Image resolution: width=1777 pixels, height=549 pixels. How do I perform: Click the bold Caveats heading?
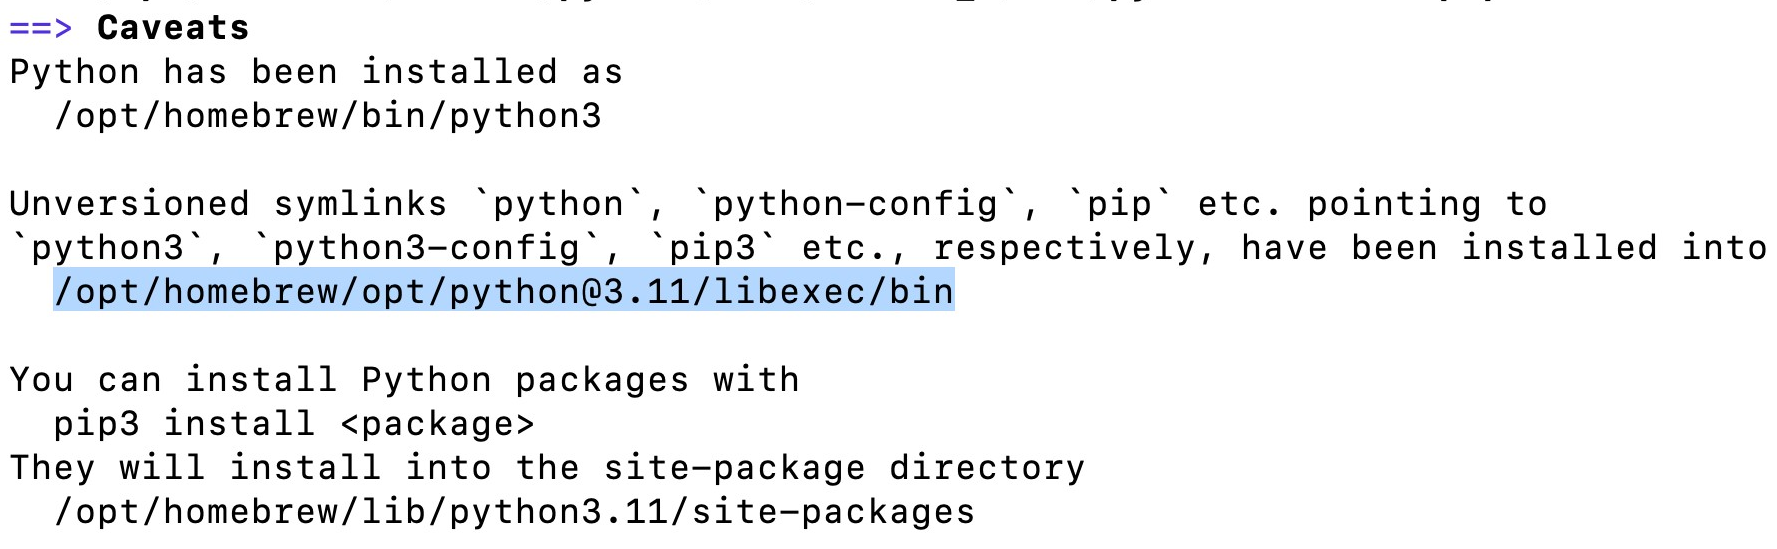[173, 28]
